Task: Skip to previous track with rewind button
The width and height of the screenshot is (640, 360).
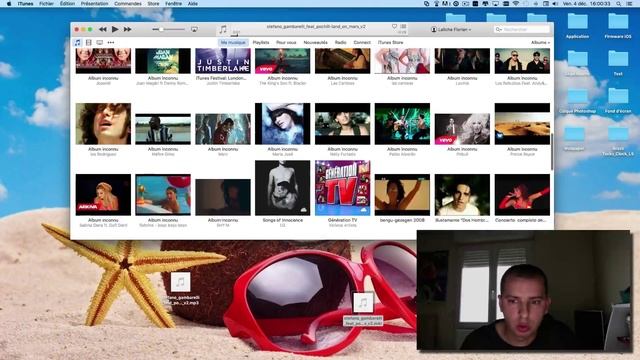Action: (102, 29)
